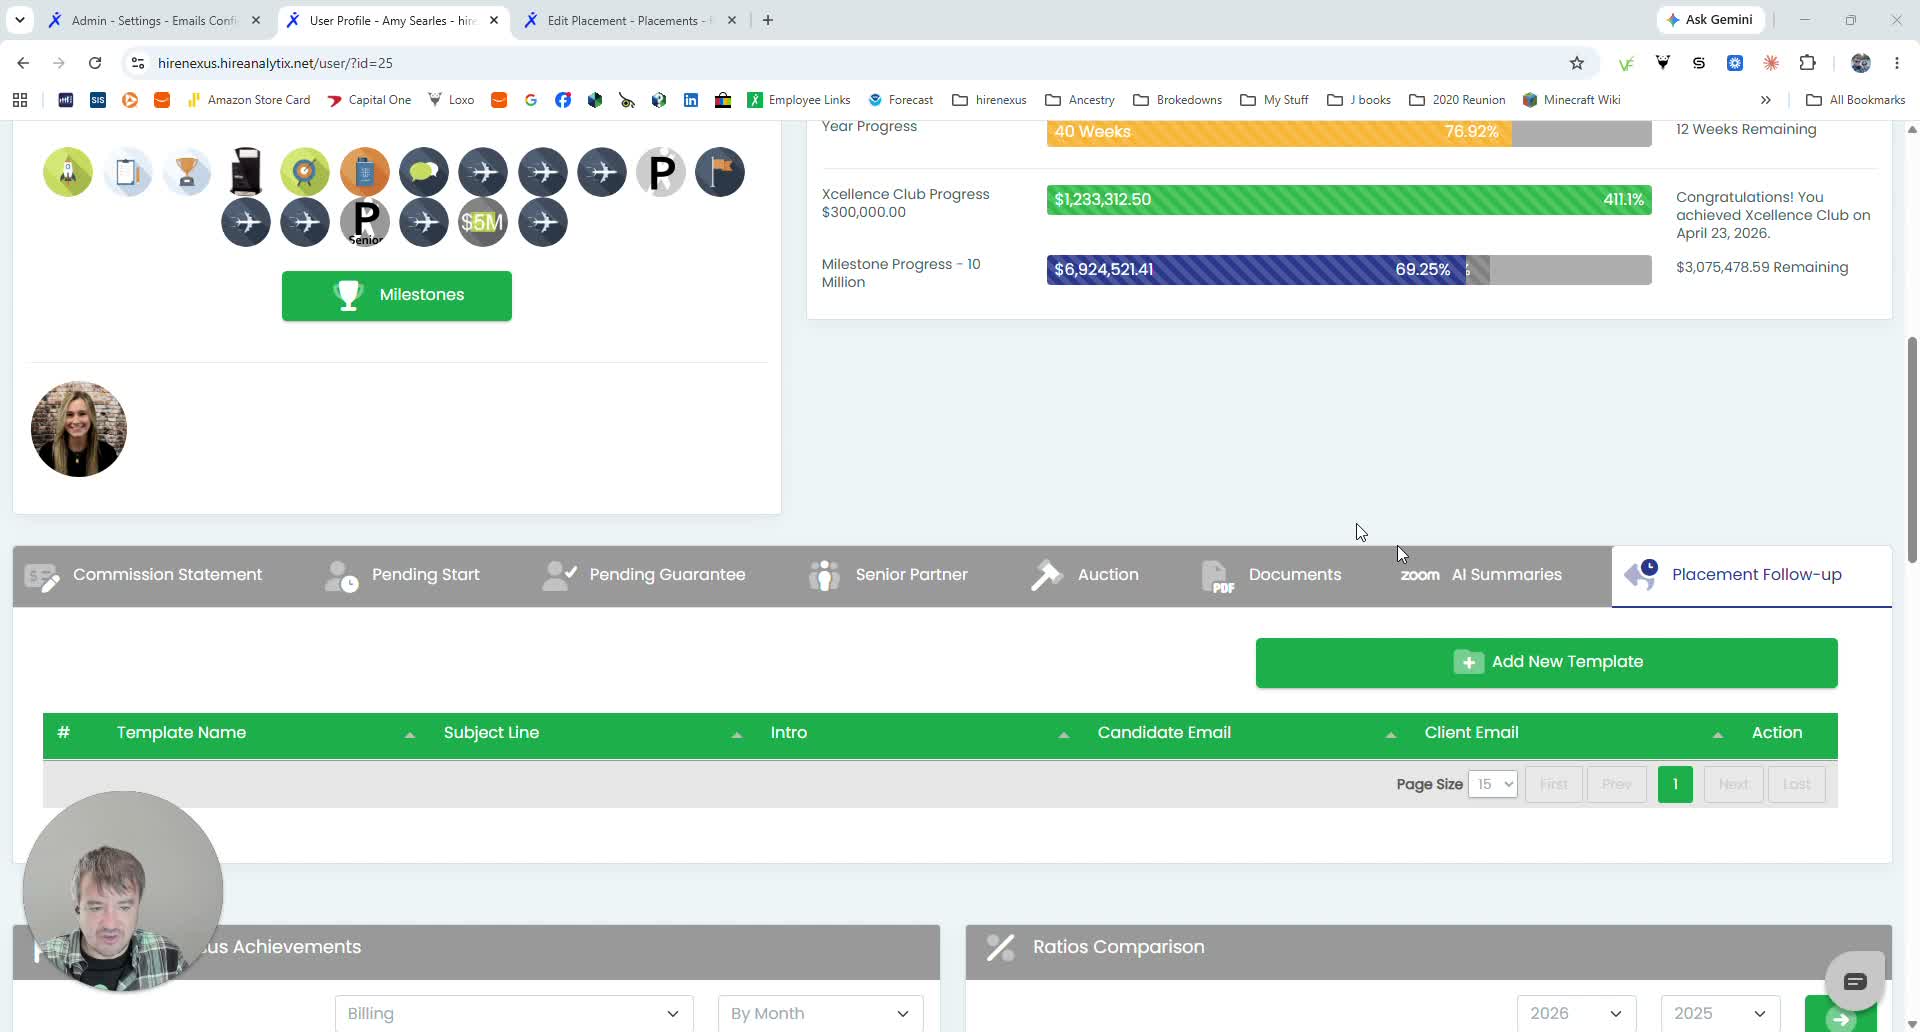Bookmark this page with the star icon

tap(1577, 63)
